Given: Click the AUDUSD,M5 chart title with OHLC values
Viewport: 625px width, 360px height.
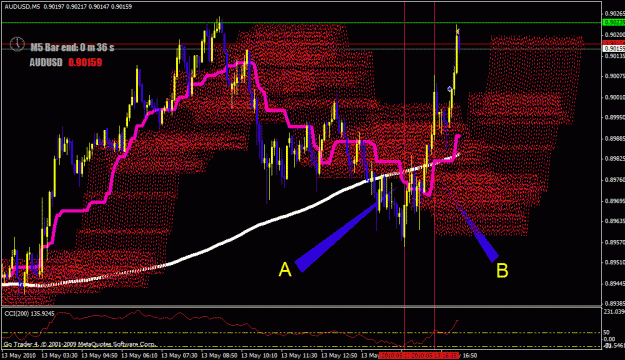Looking at the screenshot, I should (68, 6).
